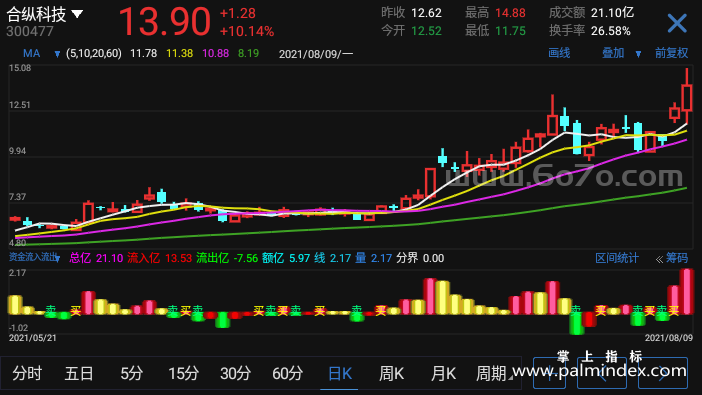This screenshot has height=395, width=702.
Task: Go to next candle with right arrow
Action: pos(663,373)
